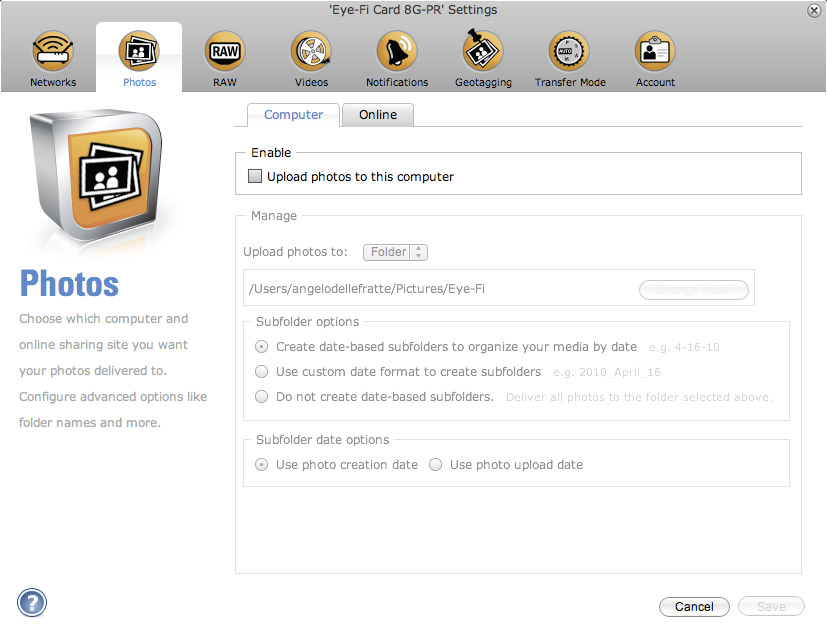
Task: Open the Geotagging pushpin icon
Action: tap(483, 51)
